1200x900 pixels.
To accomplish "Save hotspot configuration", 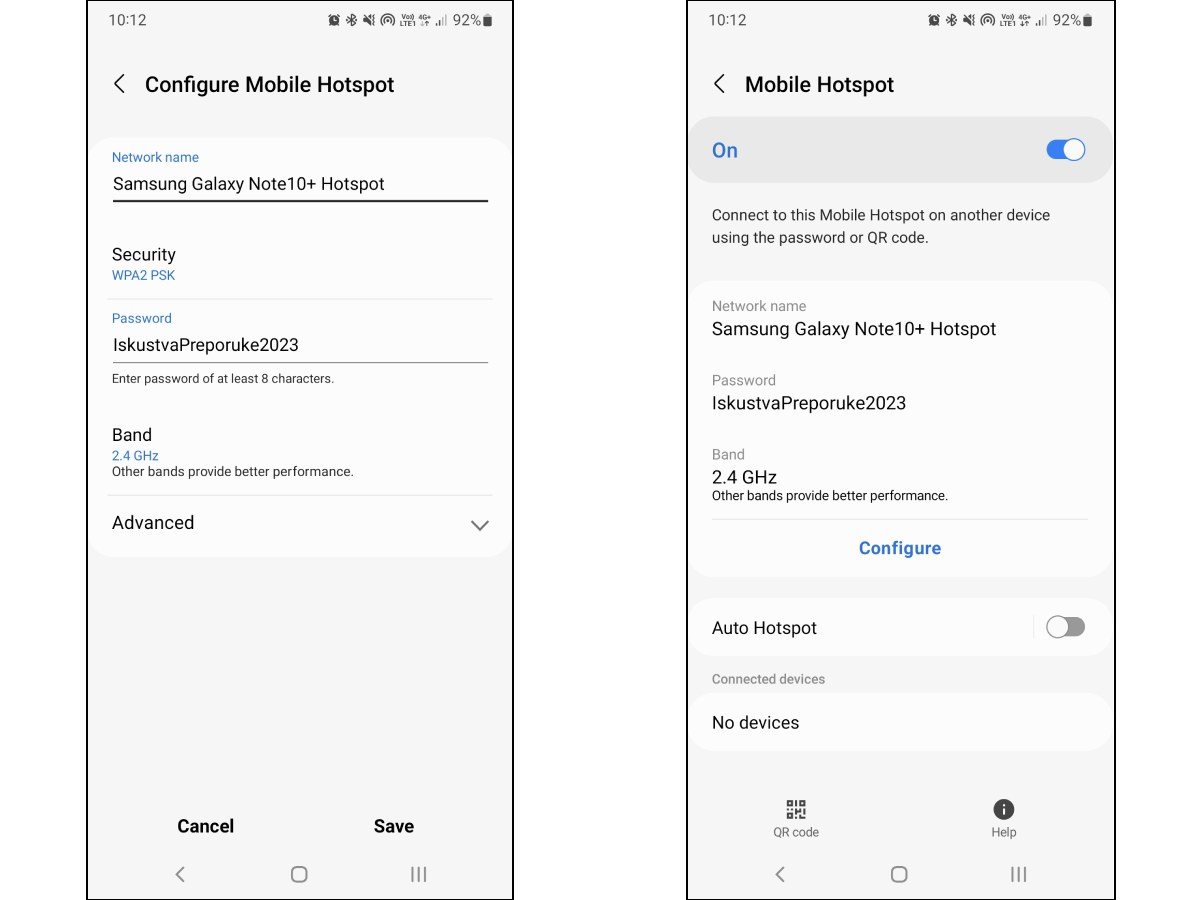I will 394,826.
